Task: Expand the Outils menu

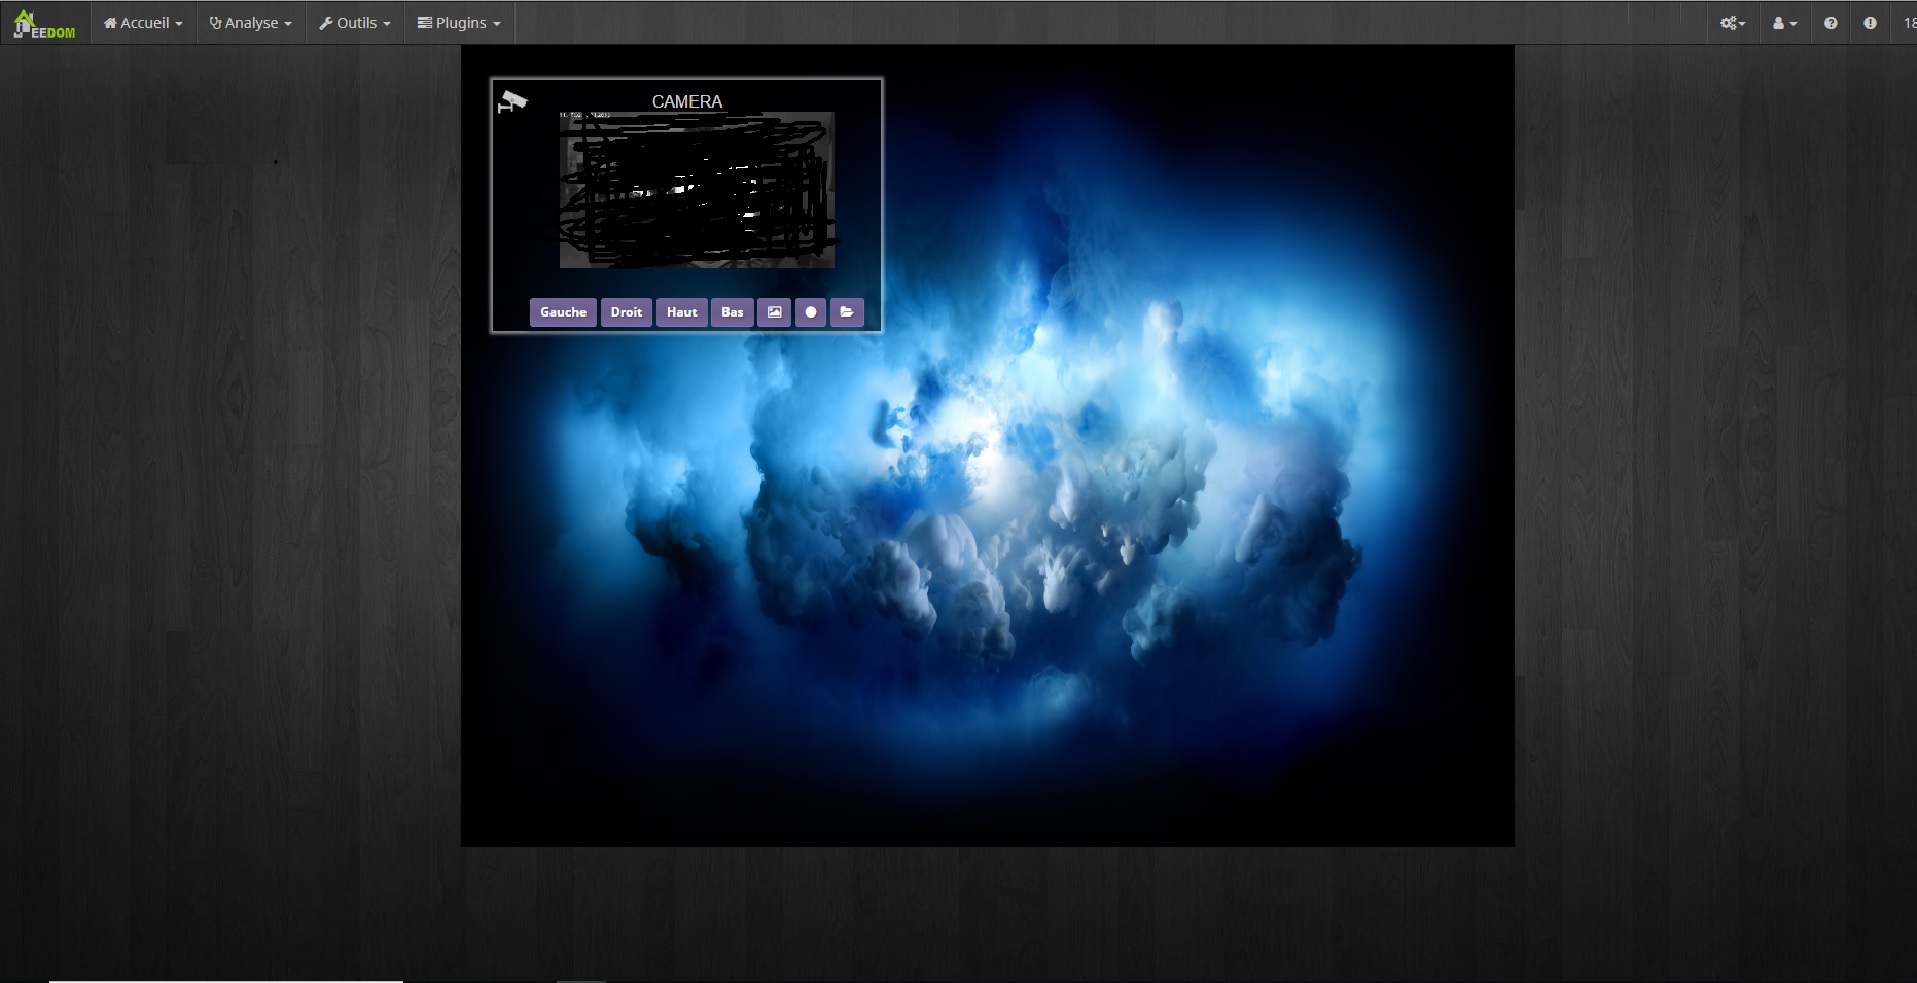Action: coord(355,23)
